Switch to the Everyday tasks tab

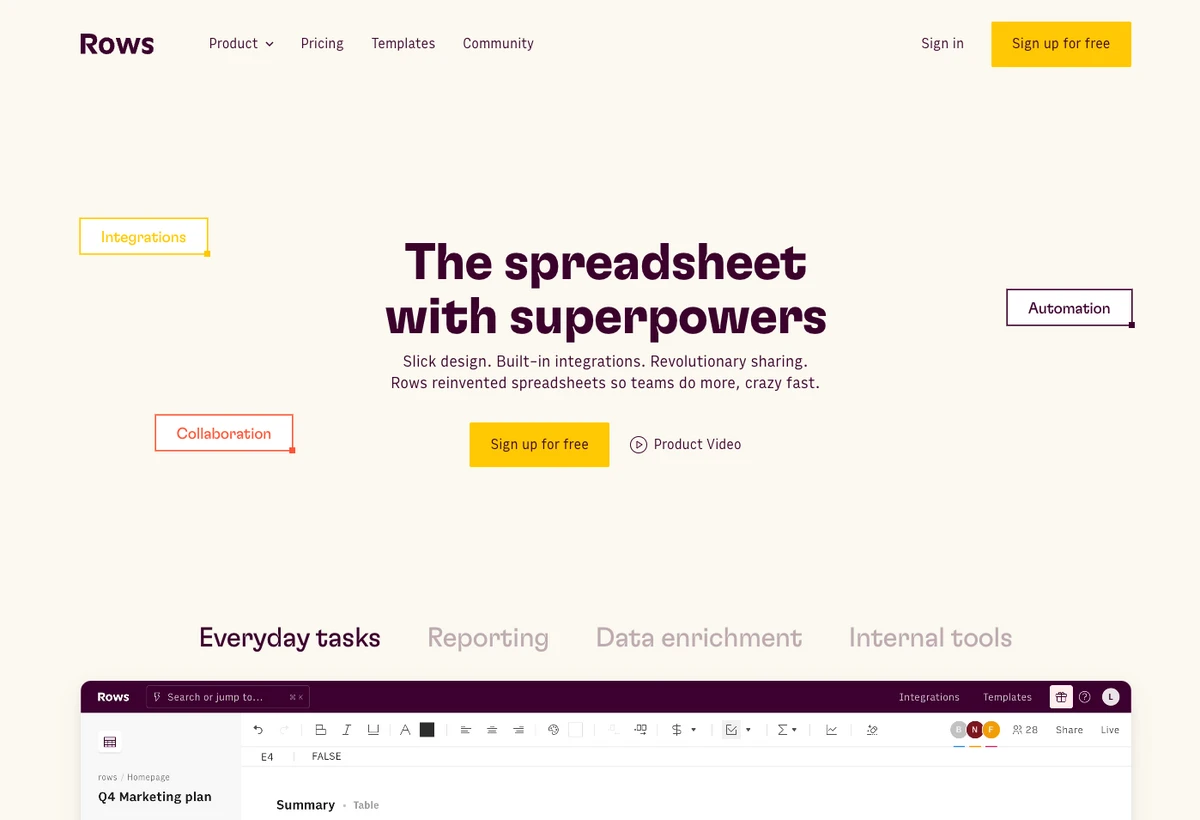point(290,638)
